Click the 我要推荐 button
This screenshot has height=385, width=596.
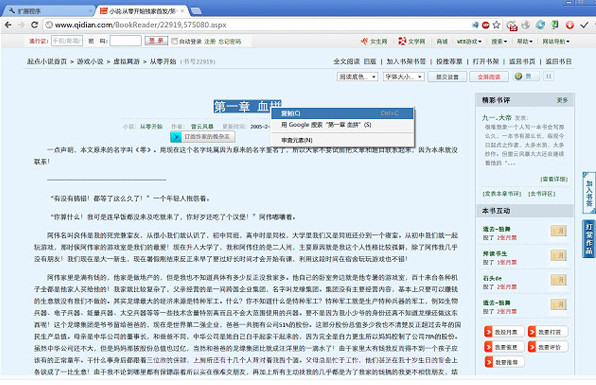[x=504, y=362]
